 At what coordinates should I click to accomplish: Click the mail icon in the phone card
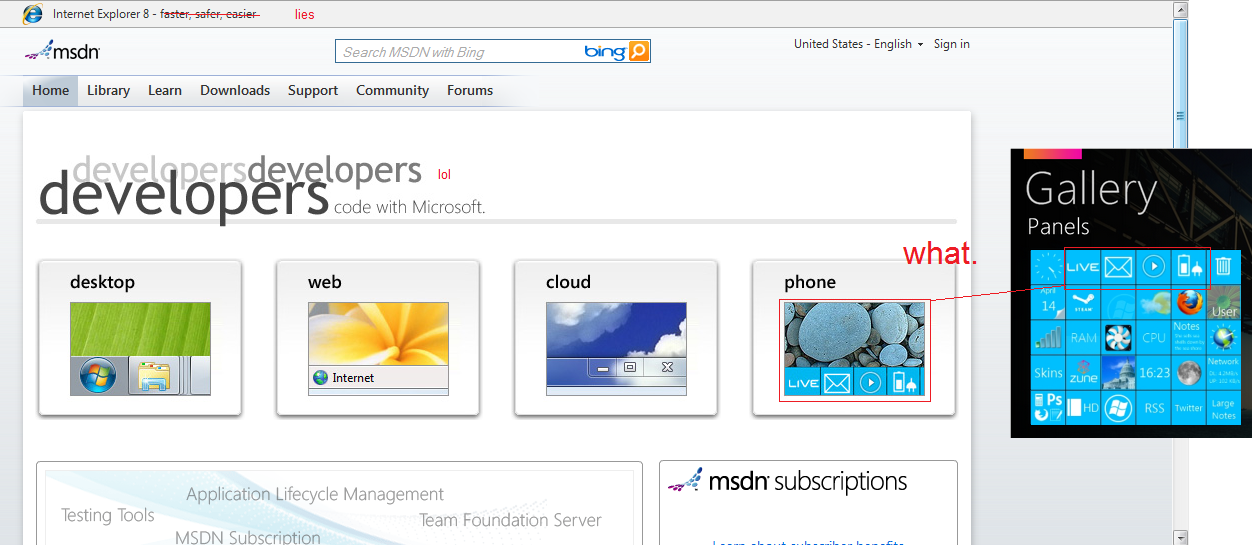[837, 382]
